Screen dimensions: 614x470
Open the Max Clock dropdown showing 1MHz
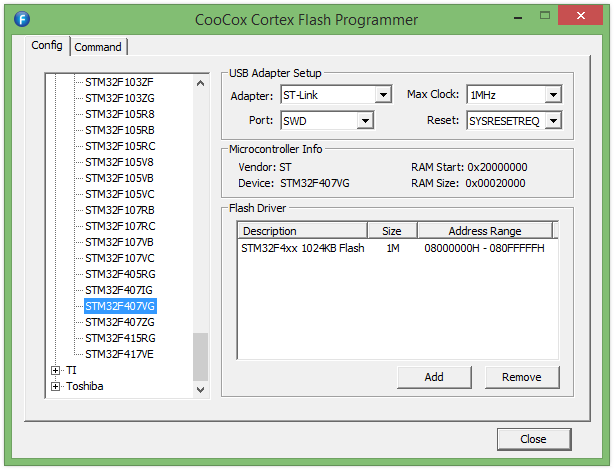click(553, 95)
